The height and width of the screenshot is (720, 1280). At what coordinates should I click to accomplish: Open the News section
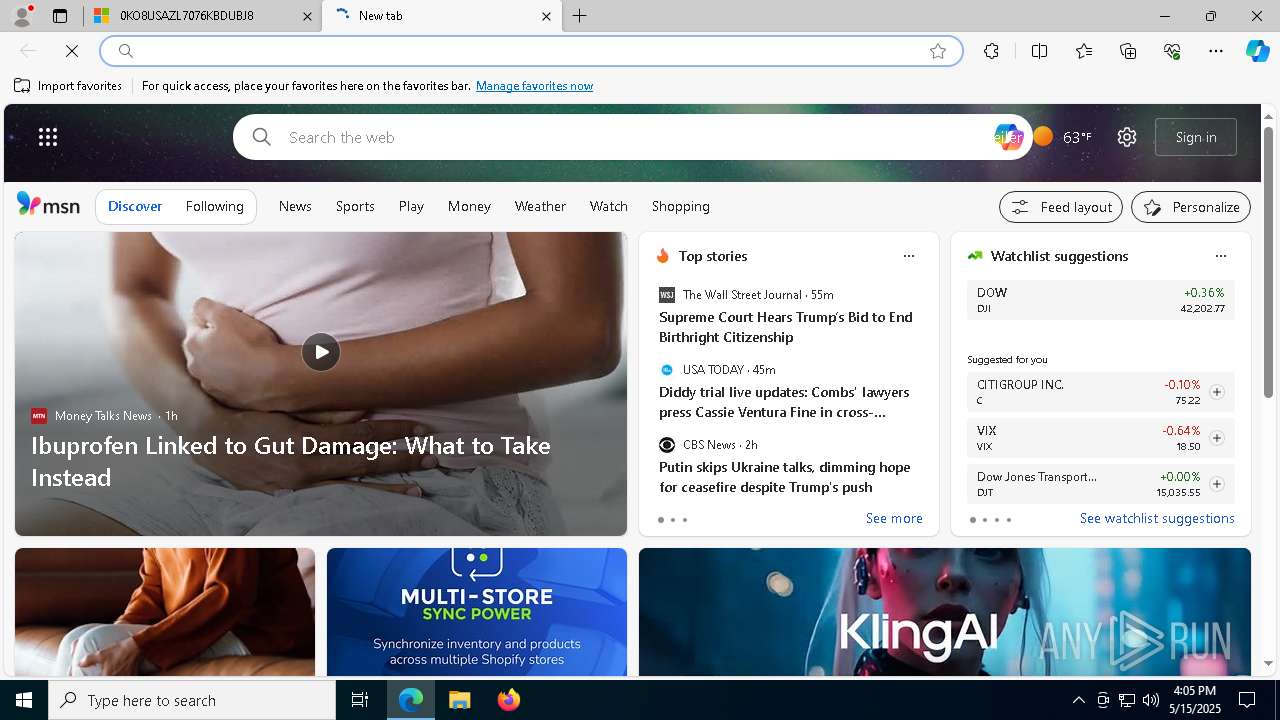(x=295, y=206)
